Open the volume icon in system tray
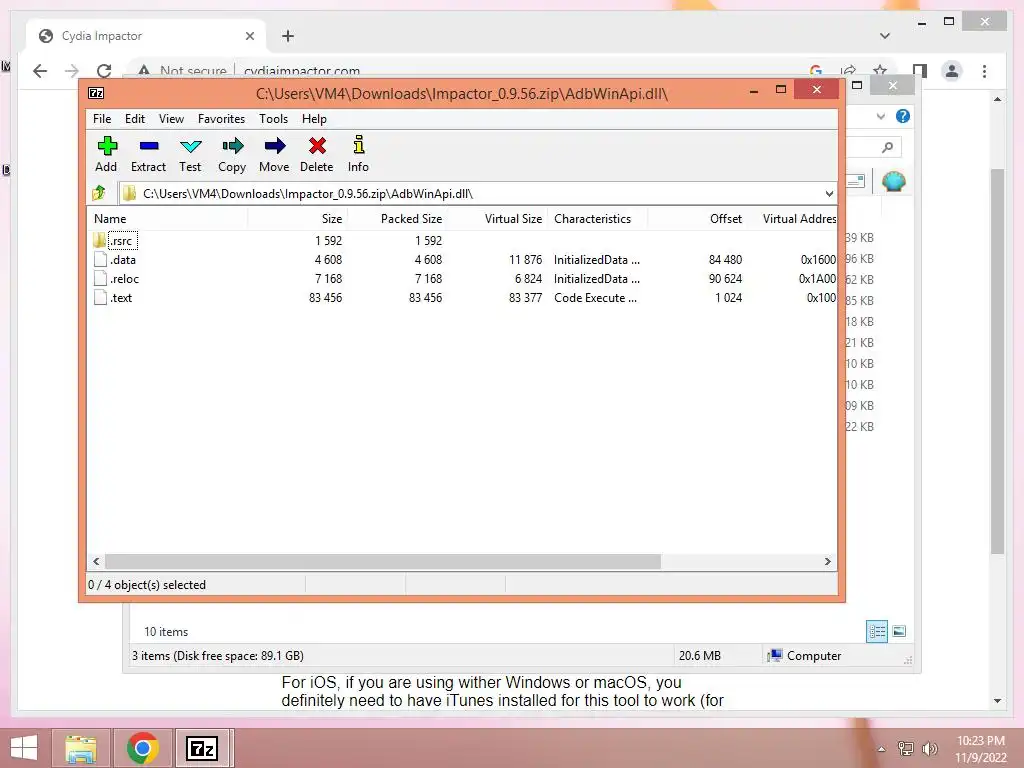Screen dimensions: 1024x768 click(929, 749)
